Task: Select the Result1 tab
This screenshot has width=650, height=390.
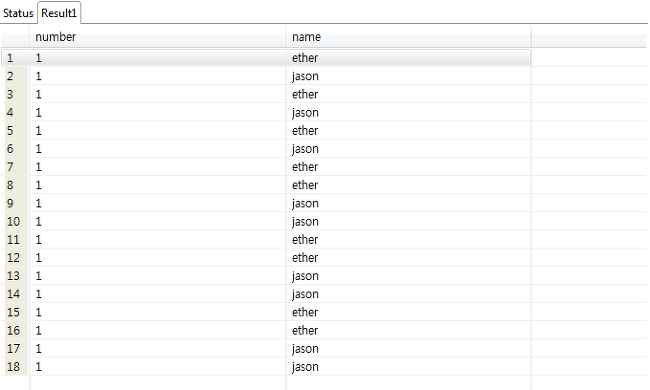Action: [x=59, y=13]
